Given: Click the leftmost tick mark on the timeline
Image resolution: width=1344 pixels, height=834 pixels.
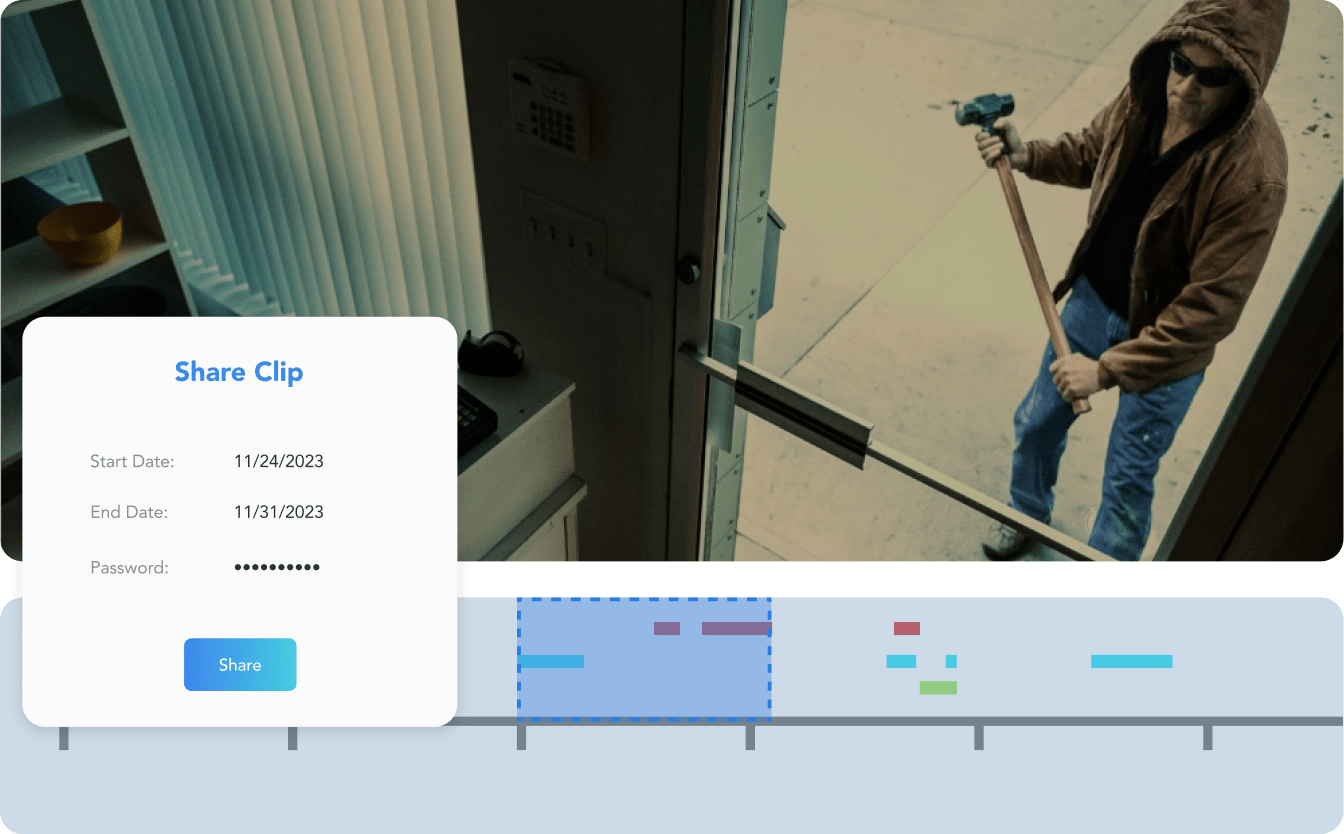Looking at the screenshot, I should pyautogui.click(x=64, y=738).
